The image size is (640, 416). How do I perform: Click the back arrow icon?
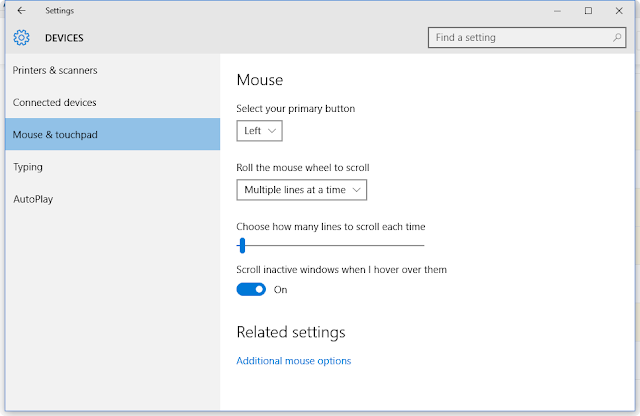[21, 11]
